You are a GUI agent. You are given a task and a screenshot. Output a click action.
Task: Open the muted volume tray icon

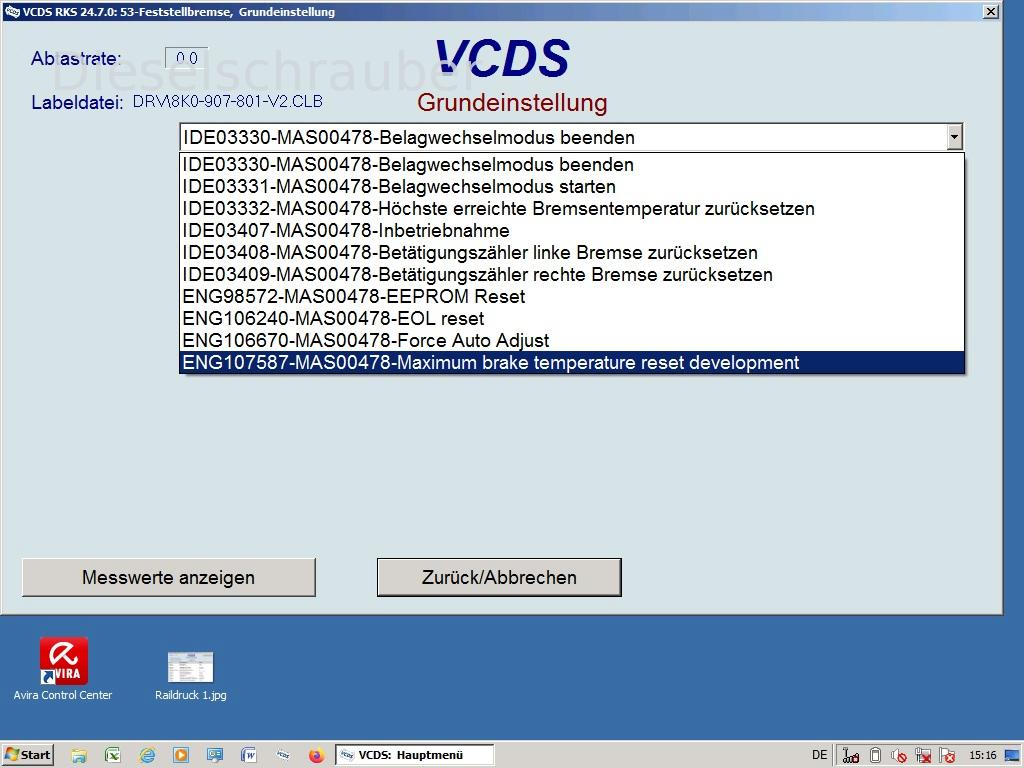pos(899,756)
